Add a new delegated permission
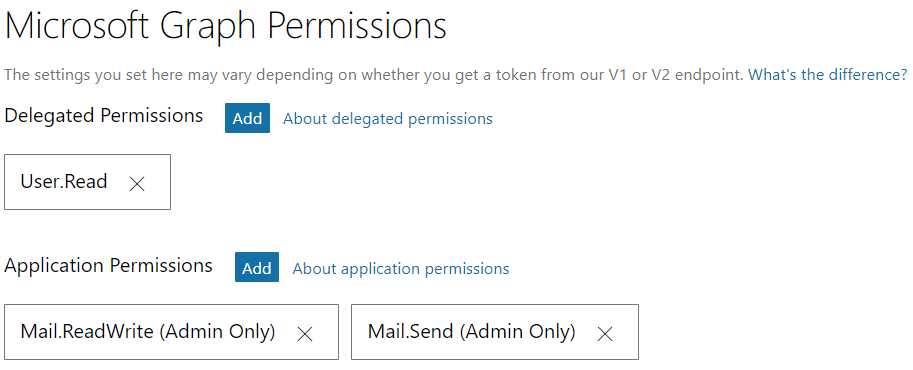Image resolution: width=913 pixels, height=370 pixels. coord(247,118)
